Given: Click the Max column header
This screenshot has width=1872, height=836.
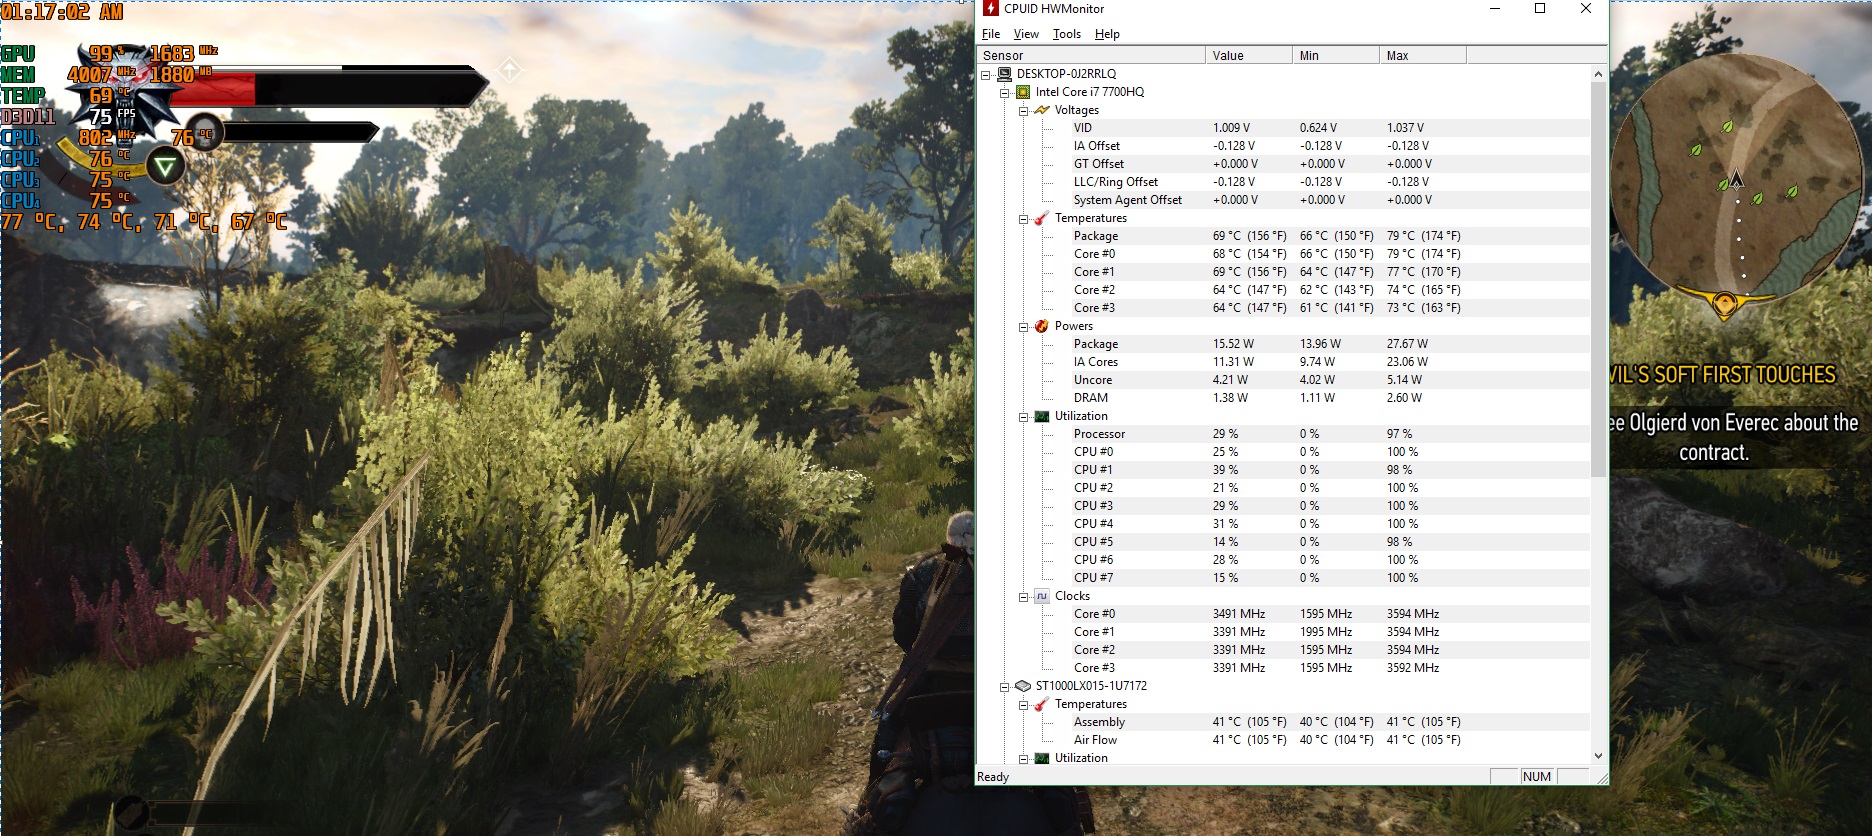Looking at the screenshot, I should [x=1422, y=56].
